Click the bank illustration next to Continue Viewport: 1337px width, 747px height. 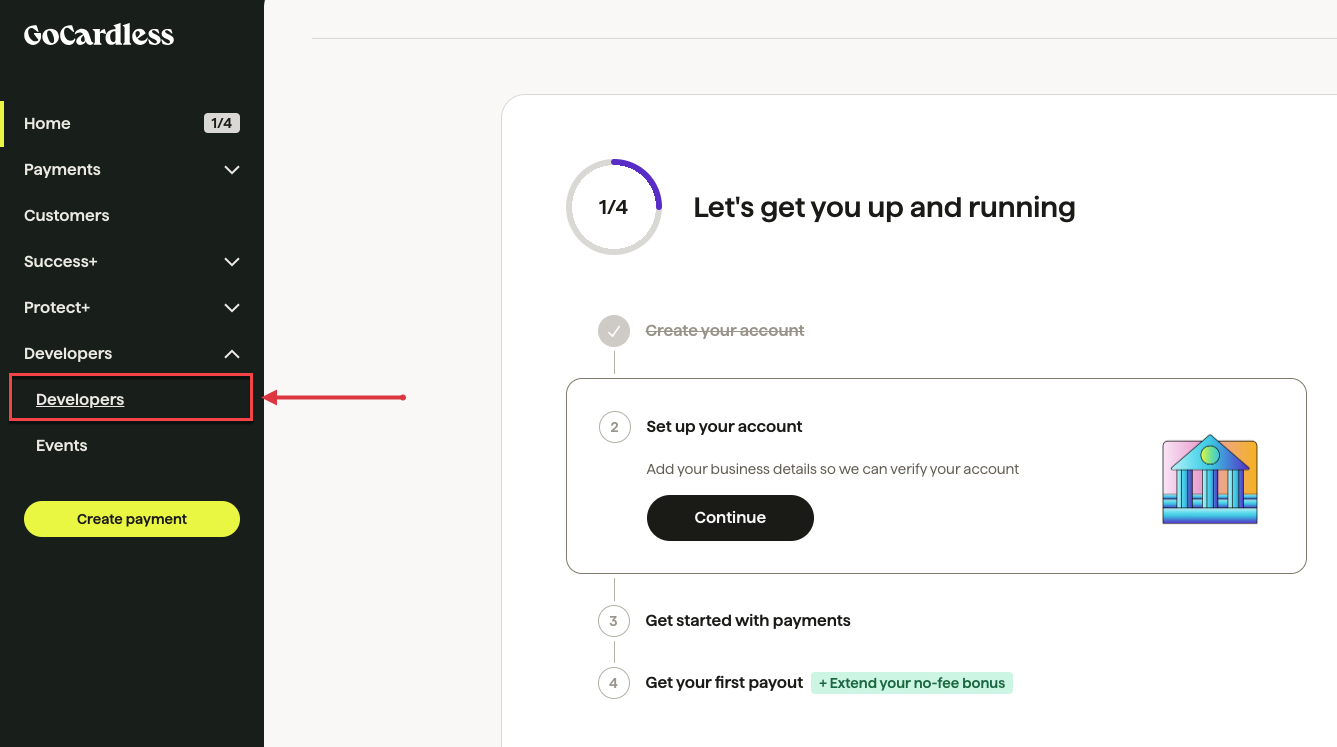click(x=1209, y=480)
